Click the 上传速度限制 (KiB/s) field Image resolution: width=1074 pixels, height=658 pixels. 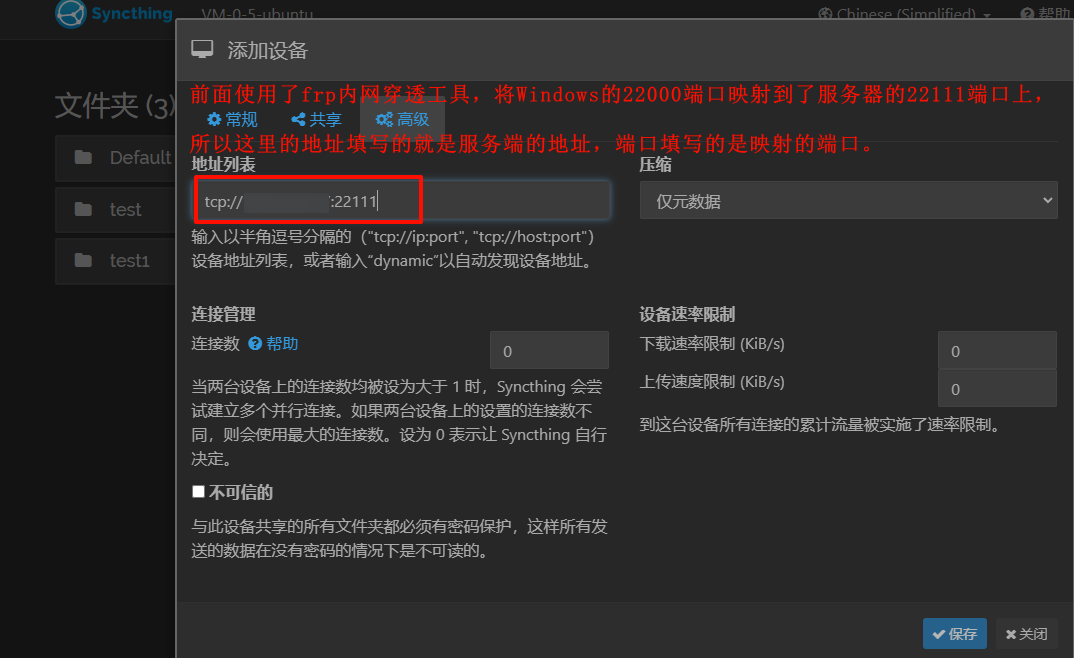(997, 388)
